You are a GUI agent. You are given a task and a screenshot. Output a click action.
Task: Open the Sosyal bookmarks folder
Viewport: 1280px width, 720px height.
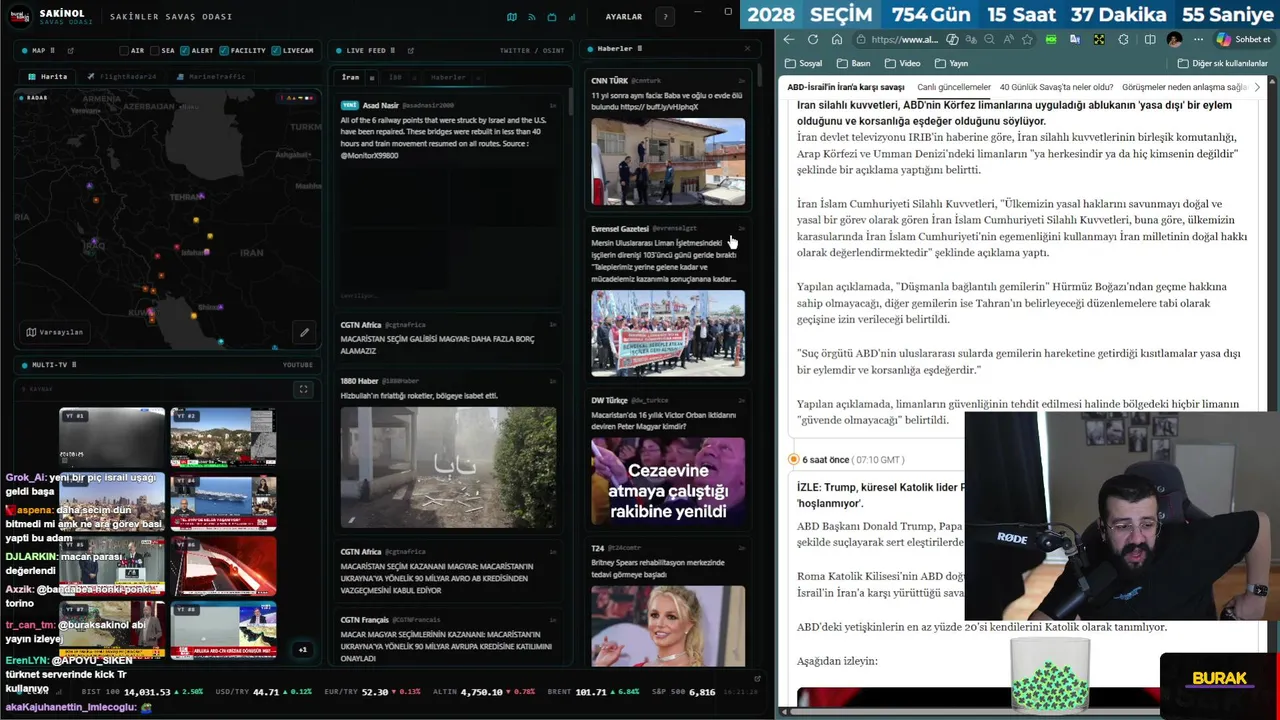point(803,63)
